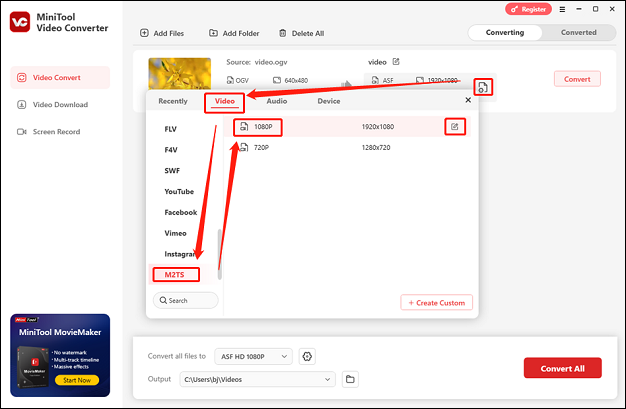Image resolution: width=626 pixels, height=409 pixels.
Task: Click the format list vertical scrollbar
Action: 219,254
